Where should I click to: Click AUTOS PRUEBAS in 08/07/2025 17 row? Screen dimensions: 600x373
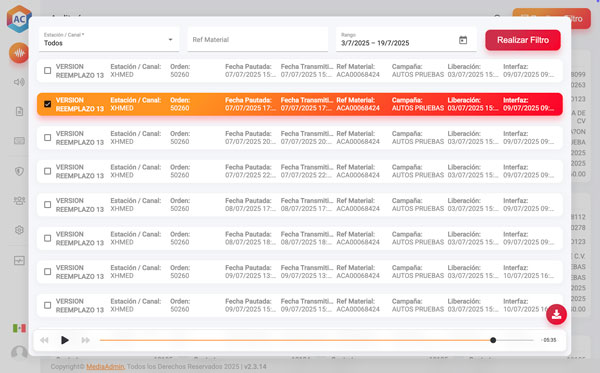click(x=418, y=208)
